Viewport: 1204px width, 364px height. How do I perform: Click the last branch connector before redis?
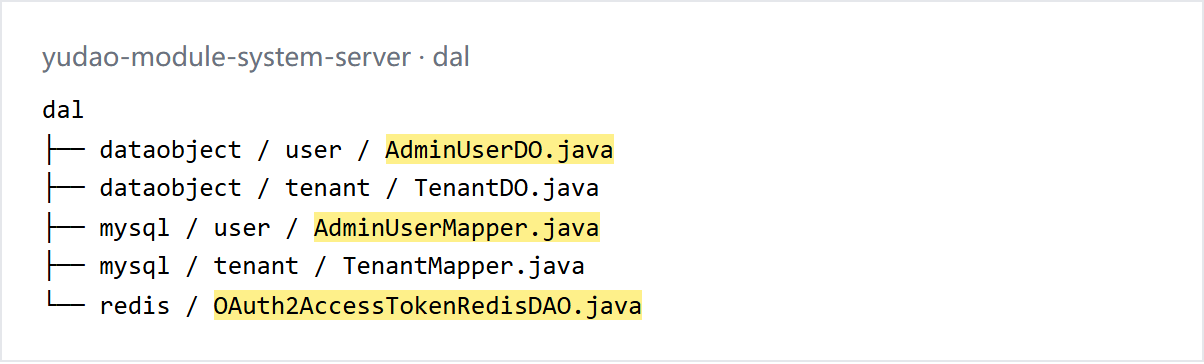[63, 305]
